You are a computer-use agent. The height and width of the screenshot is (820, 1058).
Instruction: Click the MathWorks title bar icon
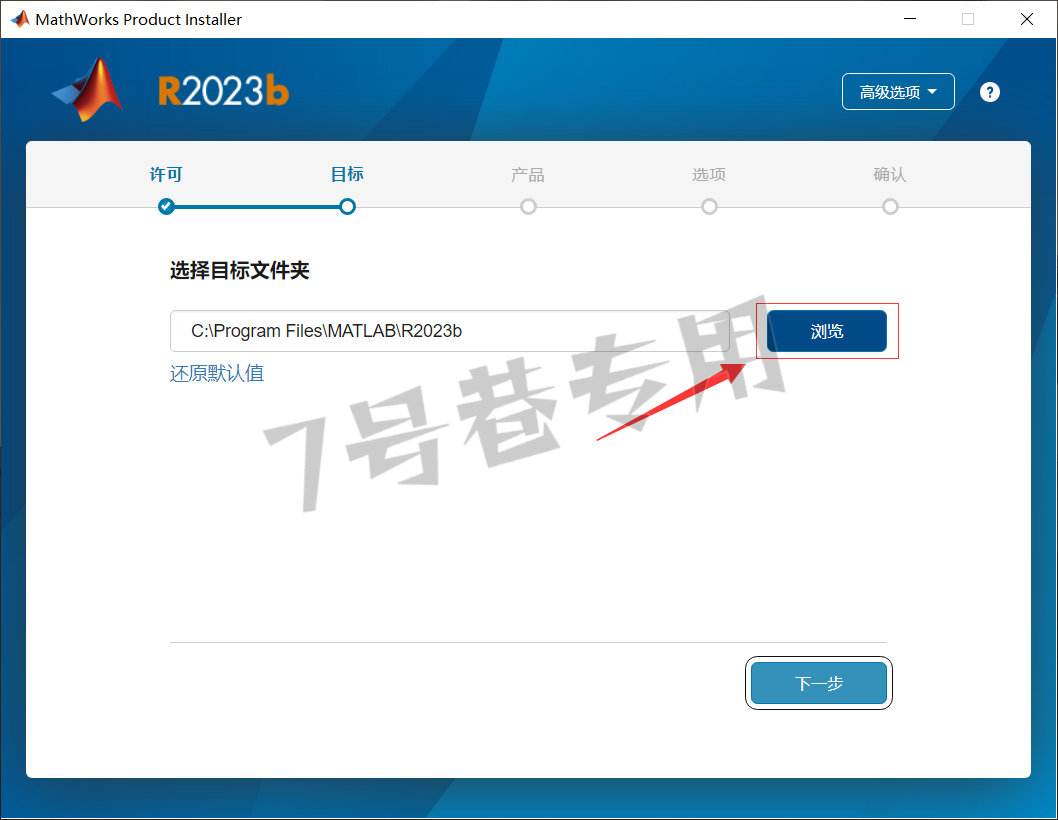tap(20, 19)
